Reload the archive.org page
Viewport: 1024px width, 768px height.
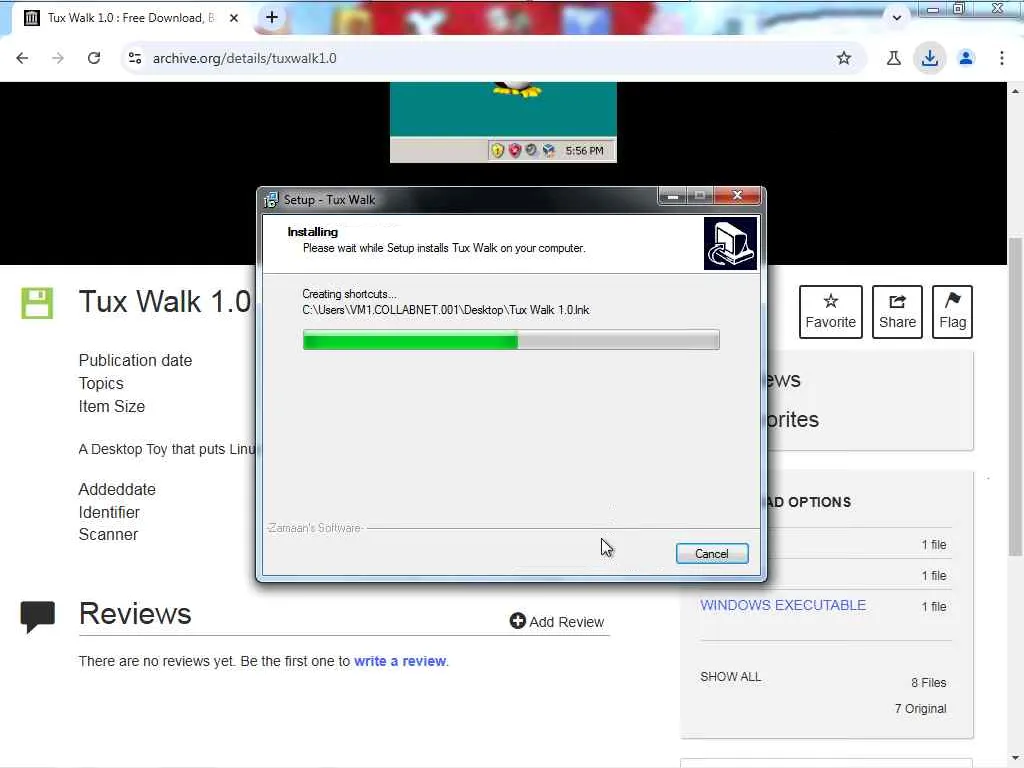click(94, 58)
